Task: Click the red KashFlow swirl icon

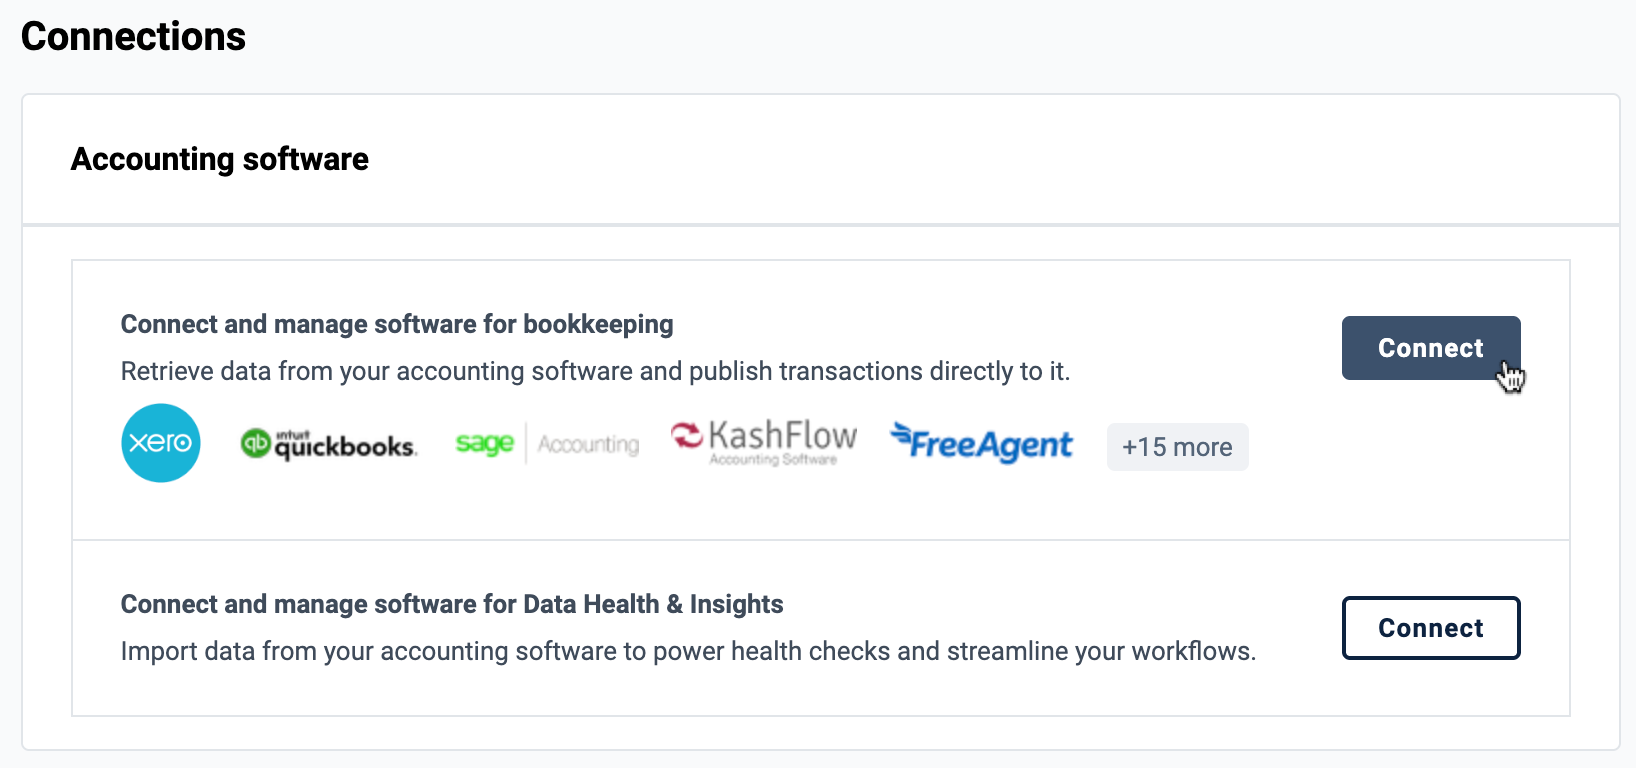Action: (x=687, y=435)
